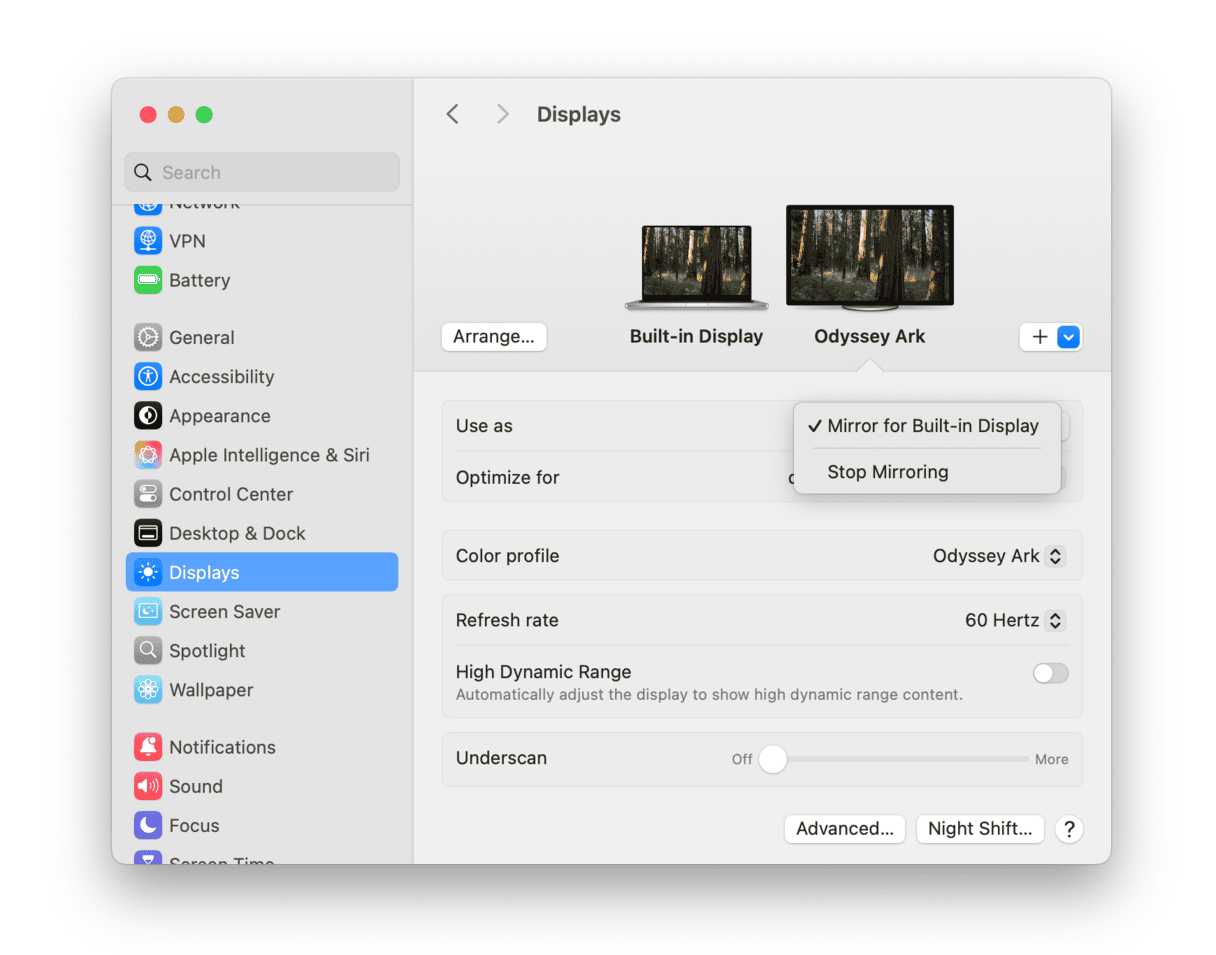Click the Sound speaker icon
The width and height of the screenshot is (1216, 955).
[x=148, y=786]
